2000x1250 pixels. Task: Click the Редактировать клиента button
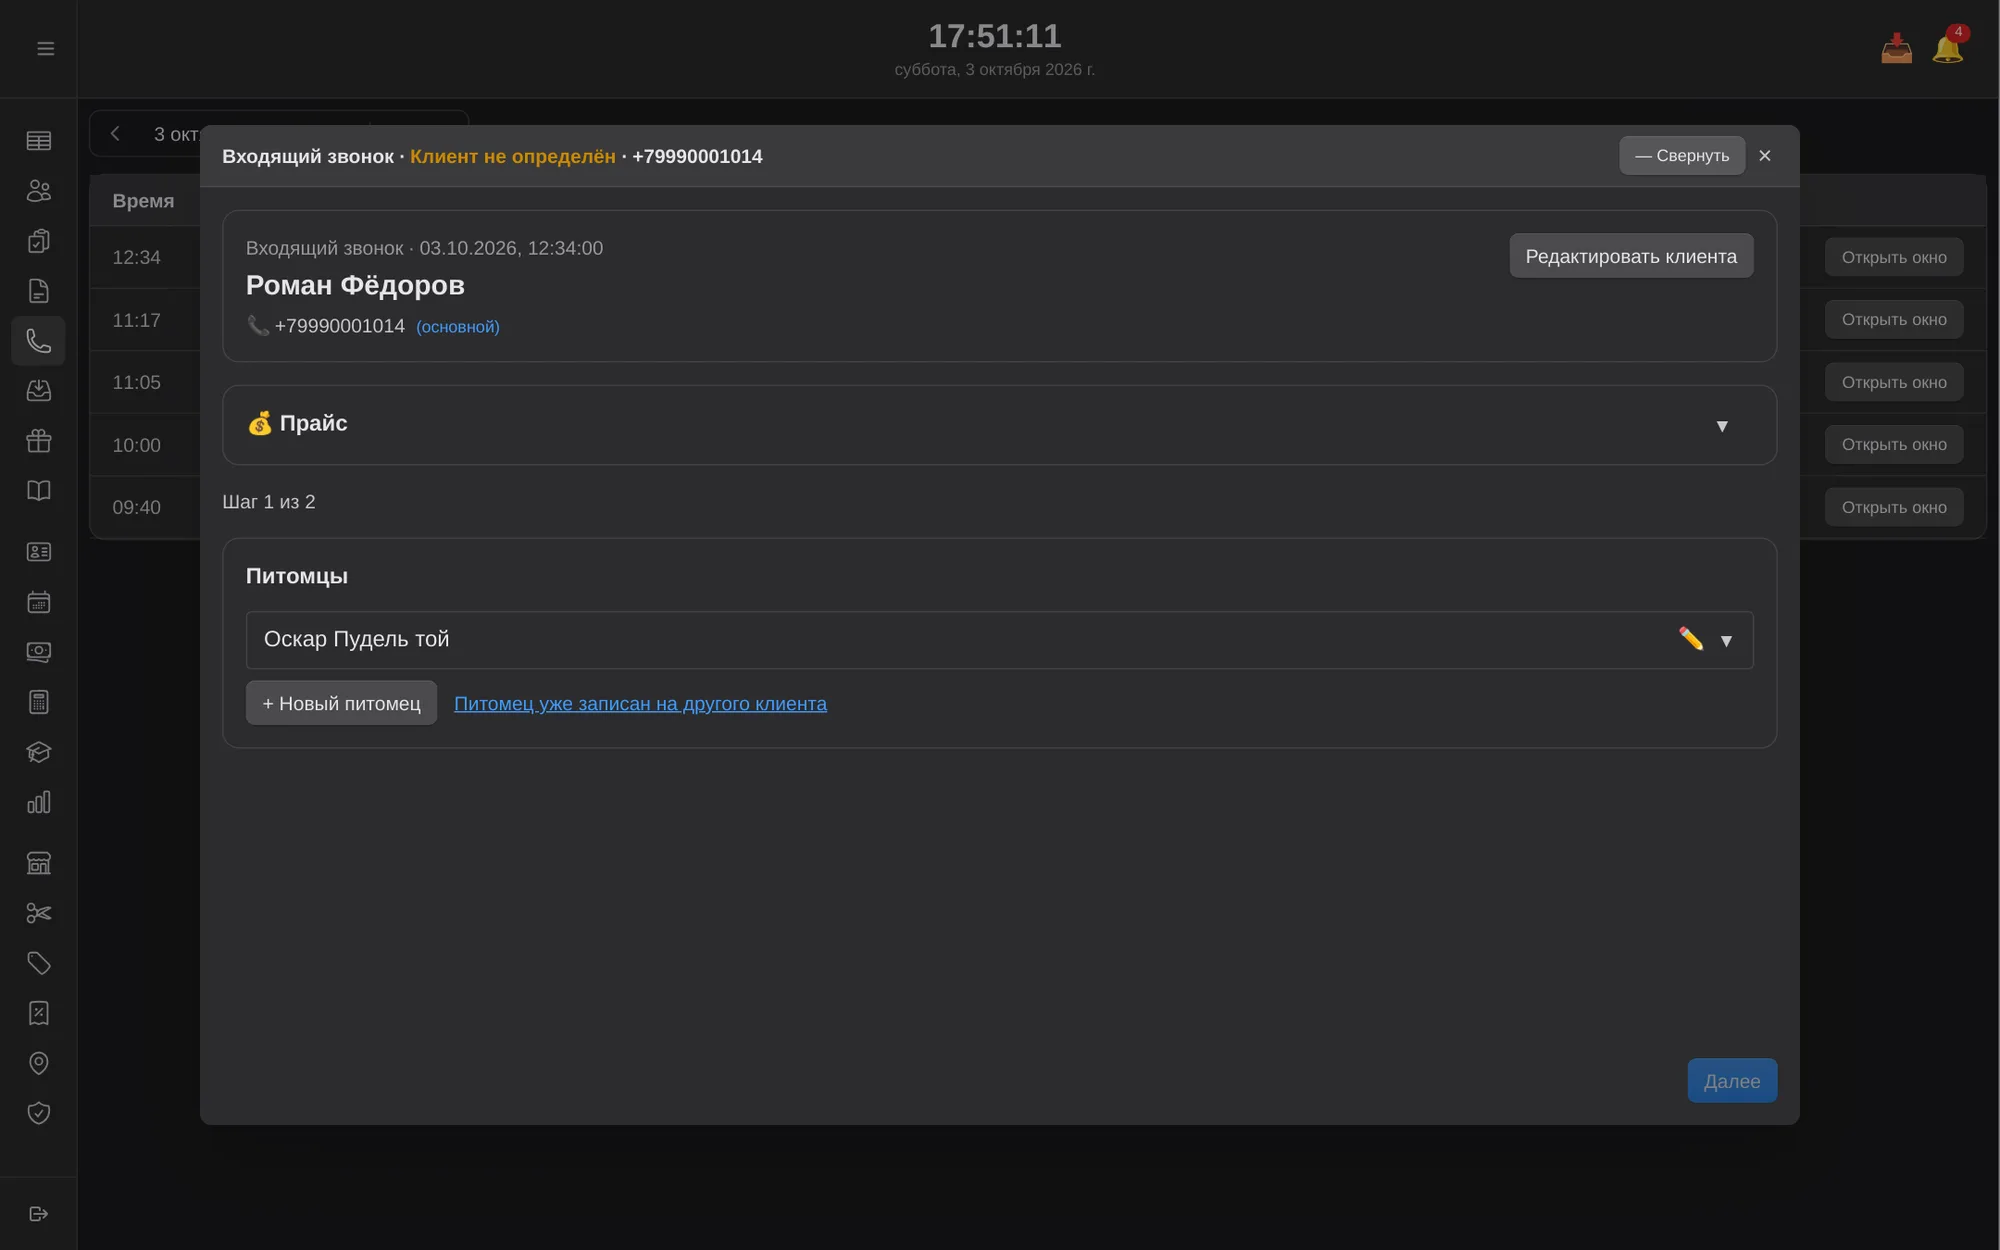click(1631, 256)
